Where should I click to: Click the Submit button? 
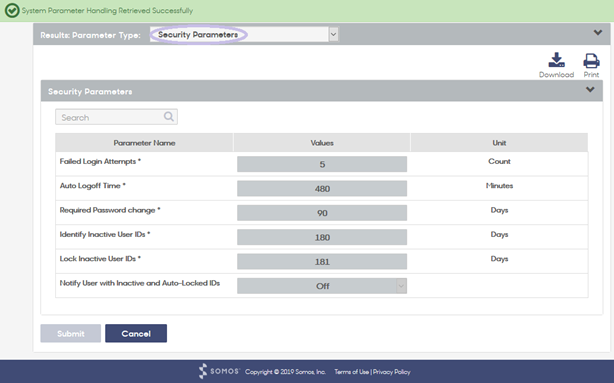pyautogui.click(x=70, y=333)
